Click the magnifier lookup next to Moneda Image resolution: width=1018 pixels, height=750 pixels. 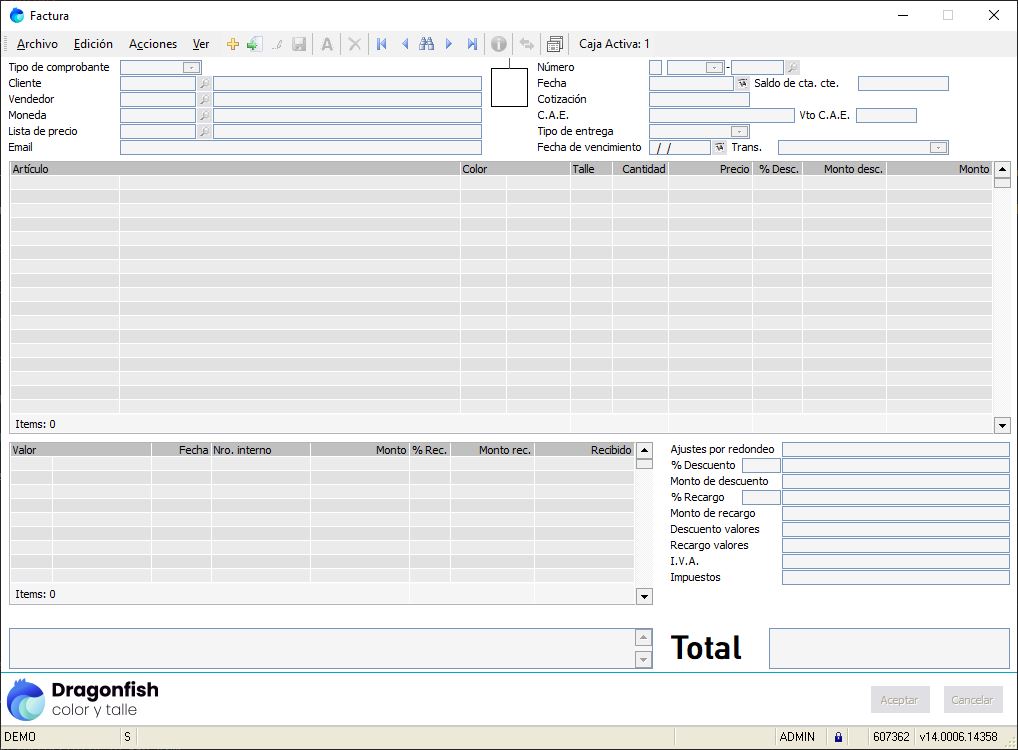click(204, 116)
